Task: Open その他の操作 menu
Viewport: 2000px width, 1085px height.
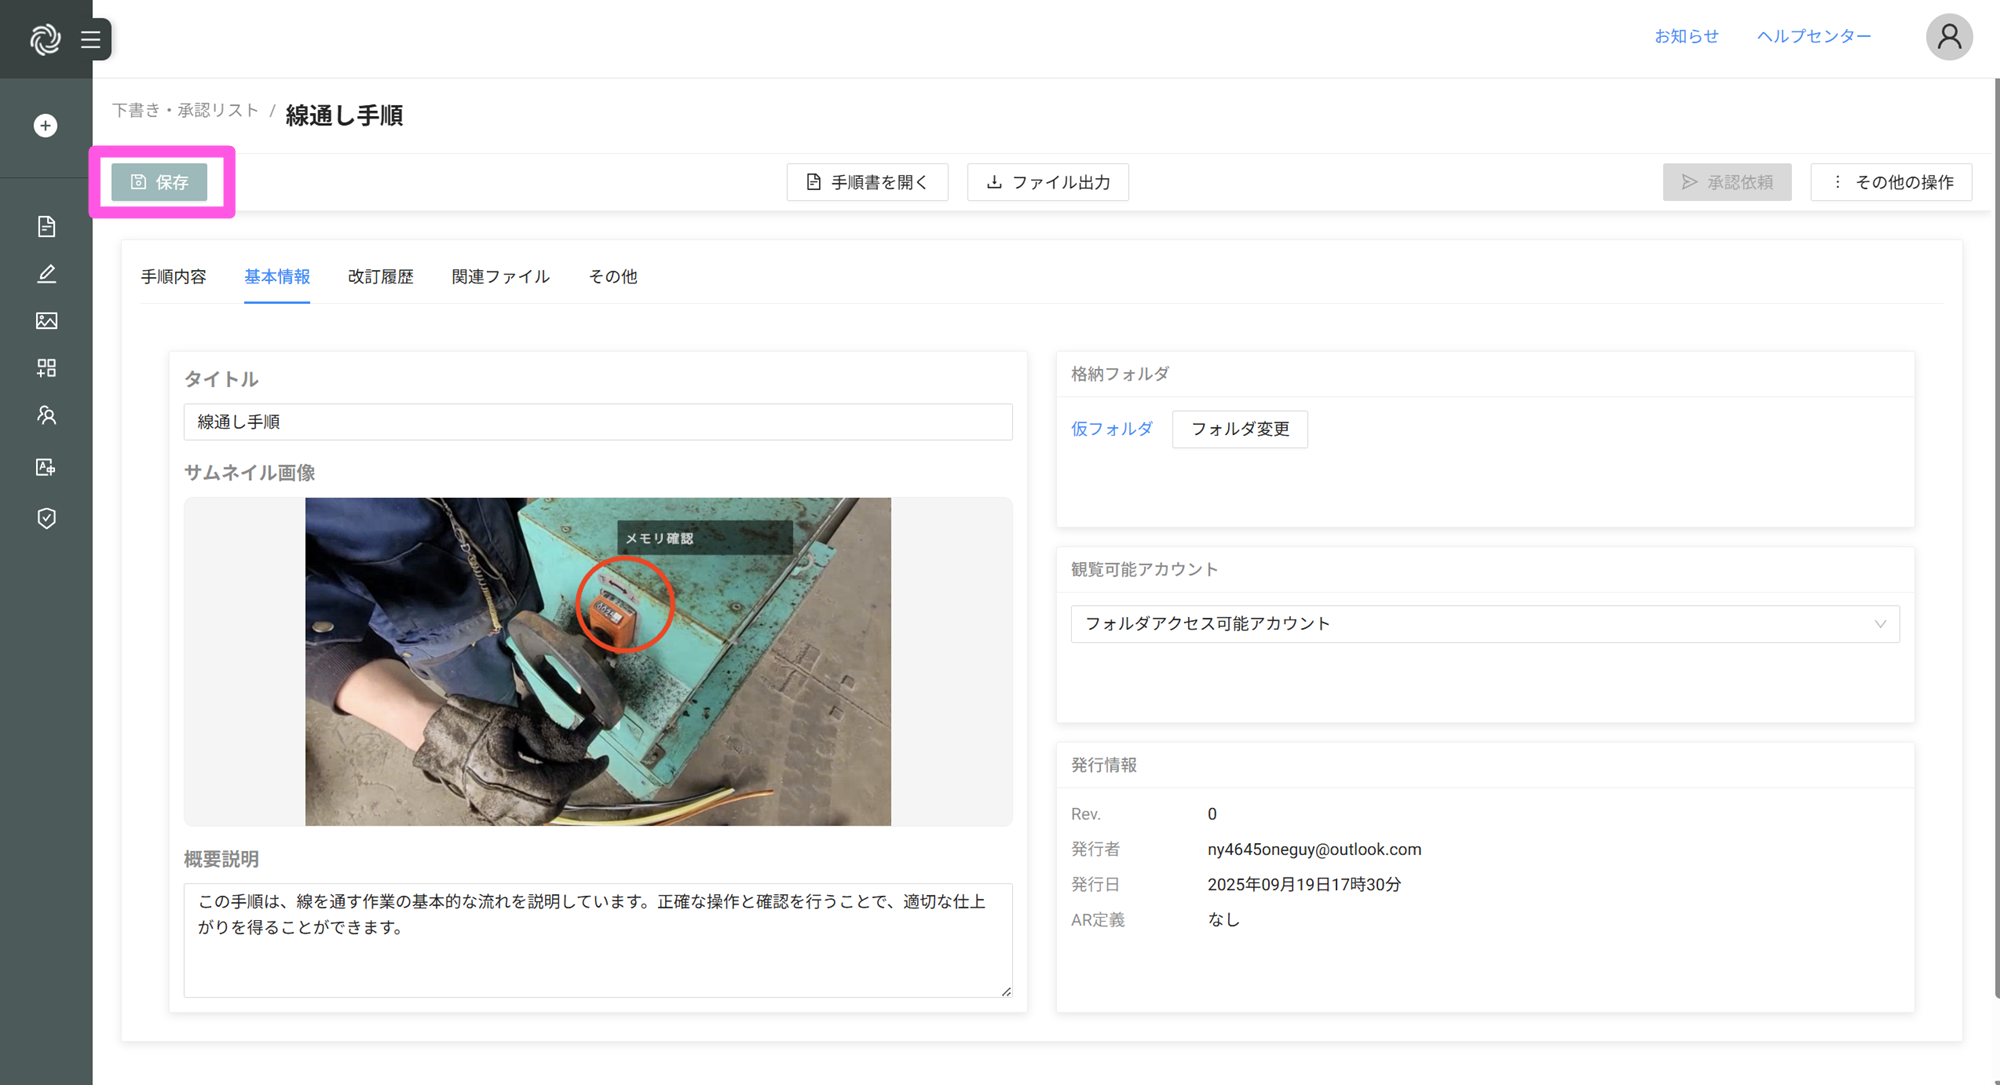Action: [x=1891, y=182]
